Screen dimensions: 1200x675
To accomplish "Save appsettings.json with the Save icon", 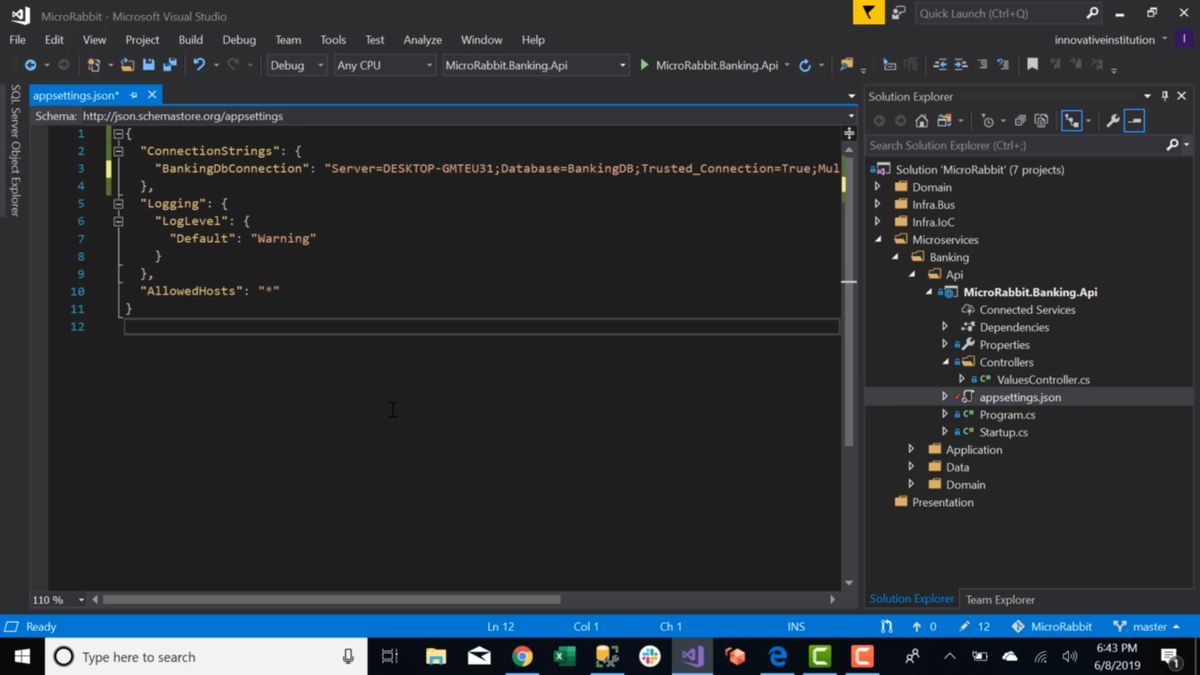I will [x=148, y=65].
